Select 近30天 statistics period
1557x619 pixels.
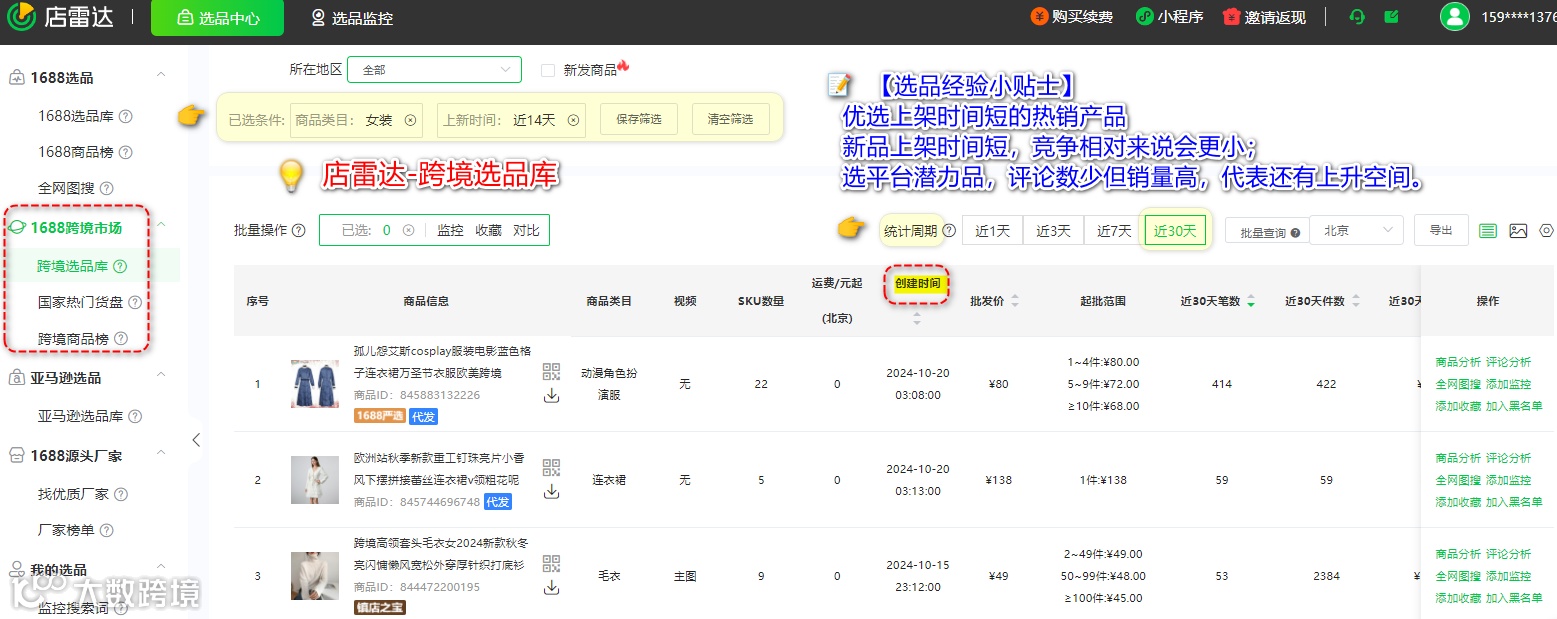(1175, 231)
